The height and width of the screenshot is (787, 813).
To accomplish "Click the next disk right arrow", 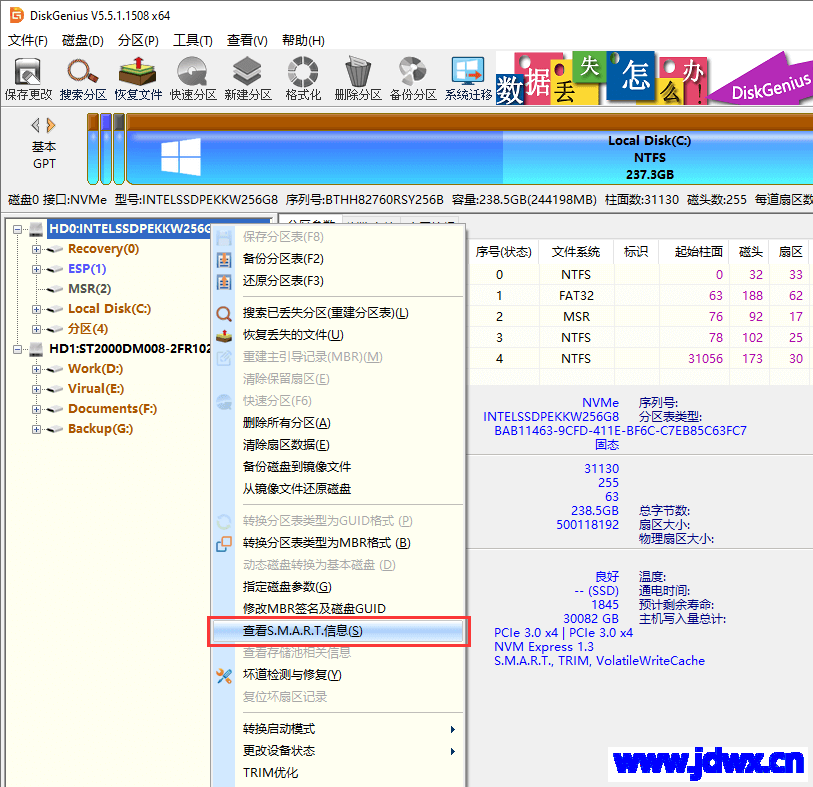I will (x=51, y=125).
